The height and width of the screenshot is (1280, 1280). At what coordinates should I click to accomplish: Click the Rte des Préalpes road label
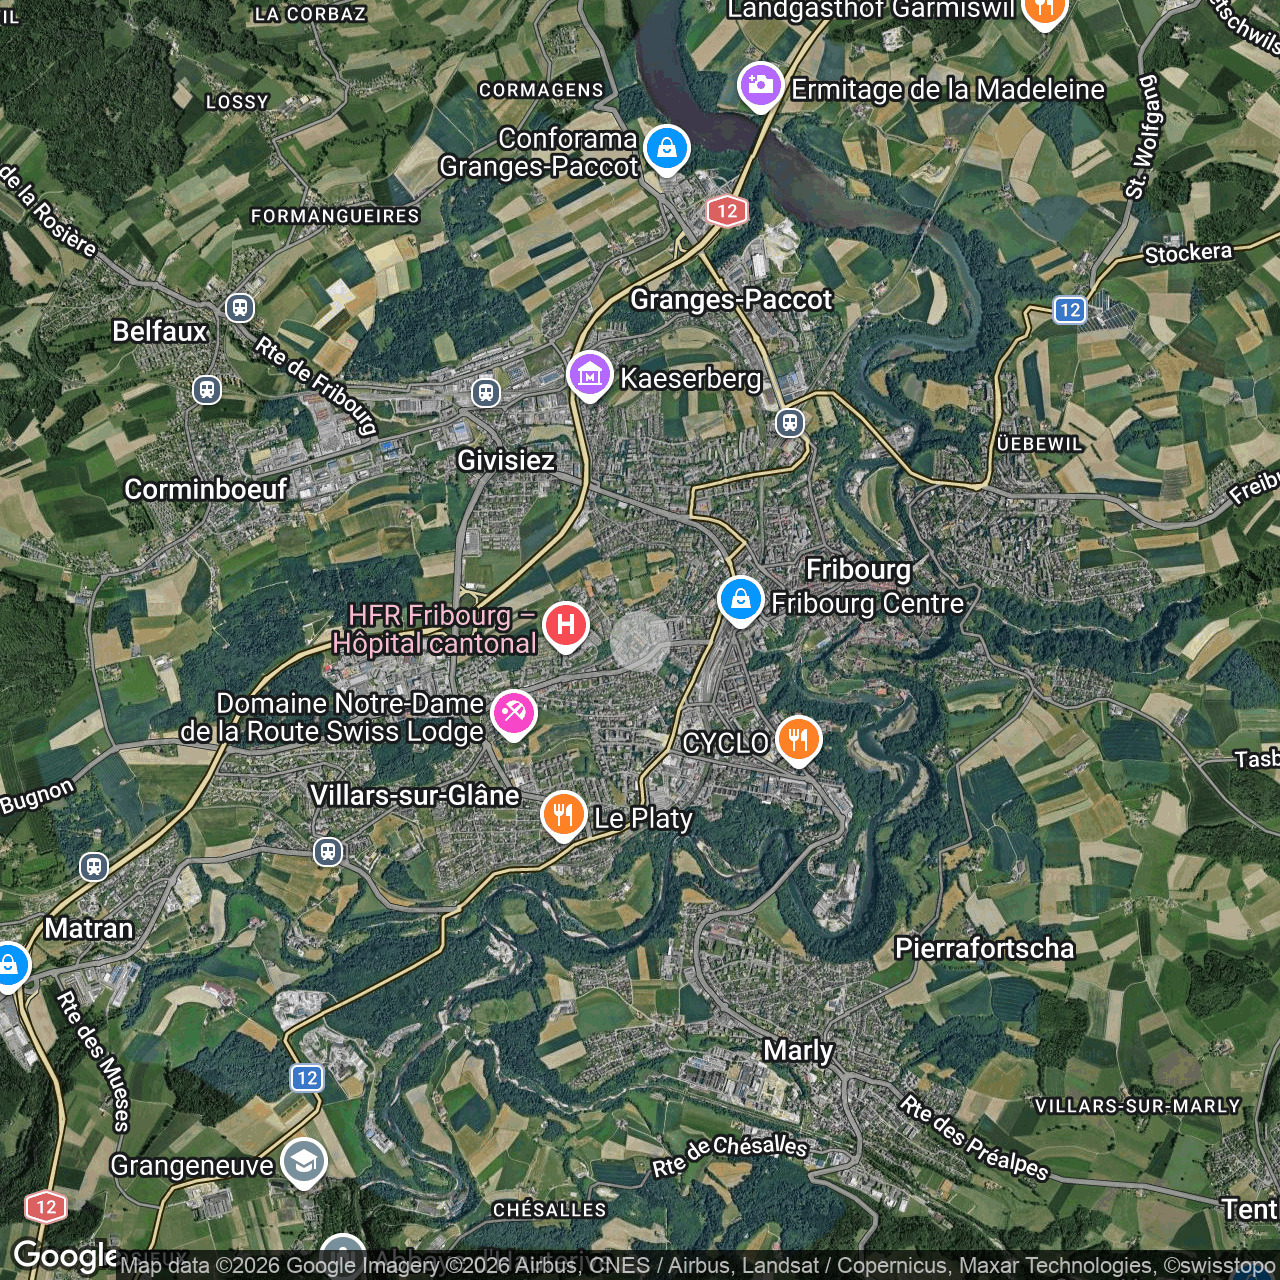[974, 1138]
